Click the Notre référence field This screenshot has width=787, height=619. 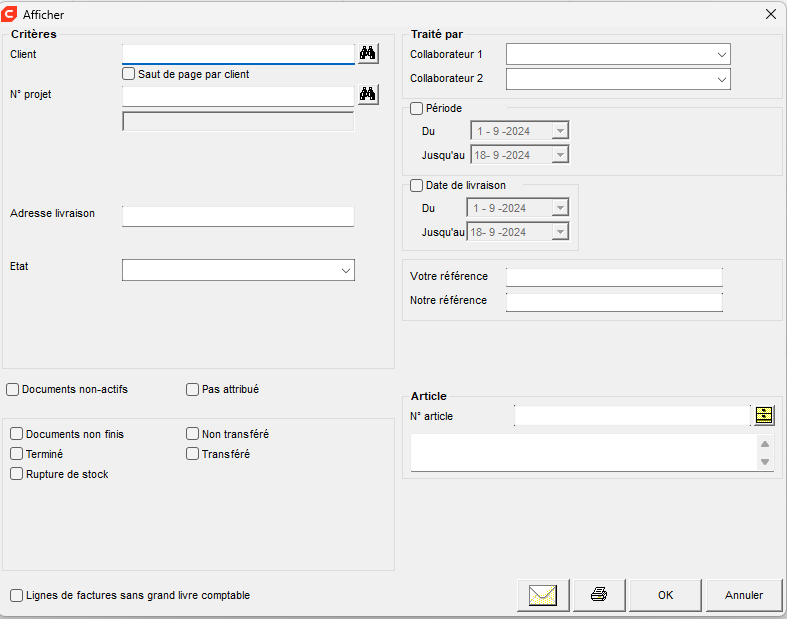pos(614,302)
